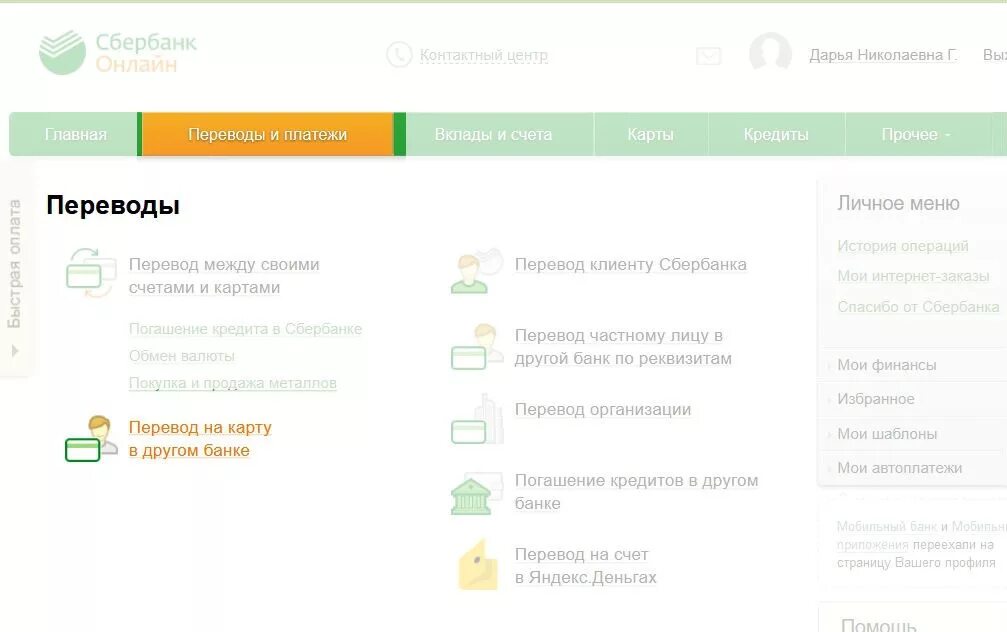Open Перевод частному лицу в другой банк
Image resolution: width=1007 pixels, height=632 pixels.
[623, 347]
